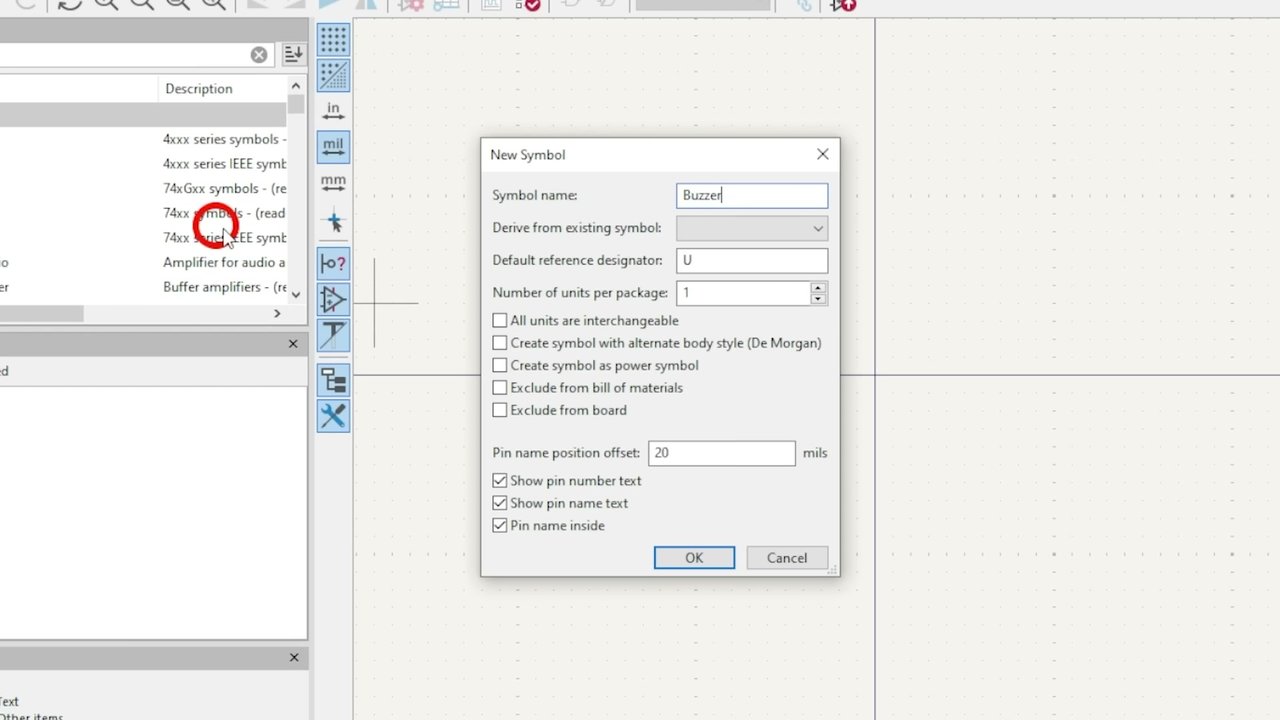Open Derive from existing symbol dropdown
Image resolution: width=1280 pixels, height=720 pixels.
(752, 228)
